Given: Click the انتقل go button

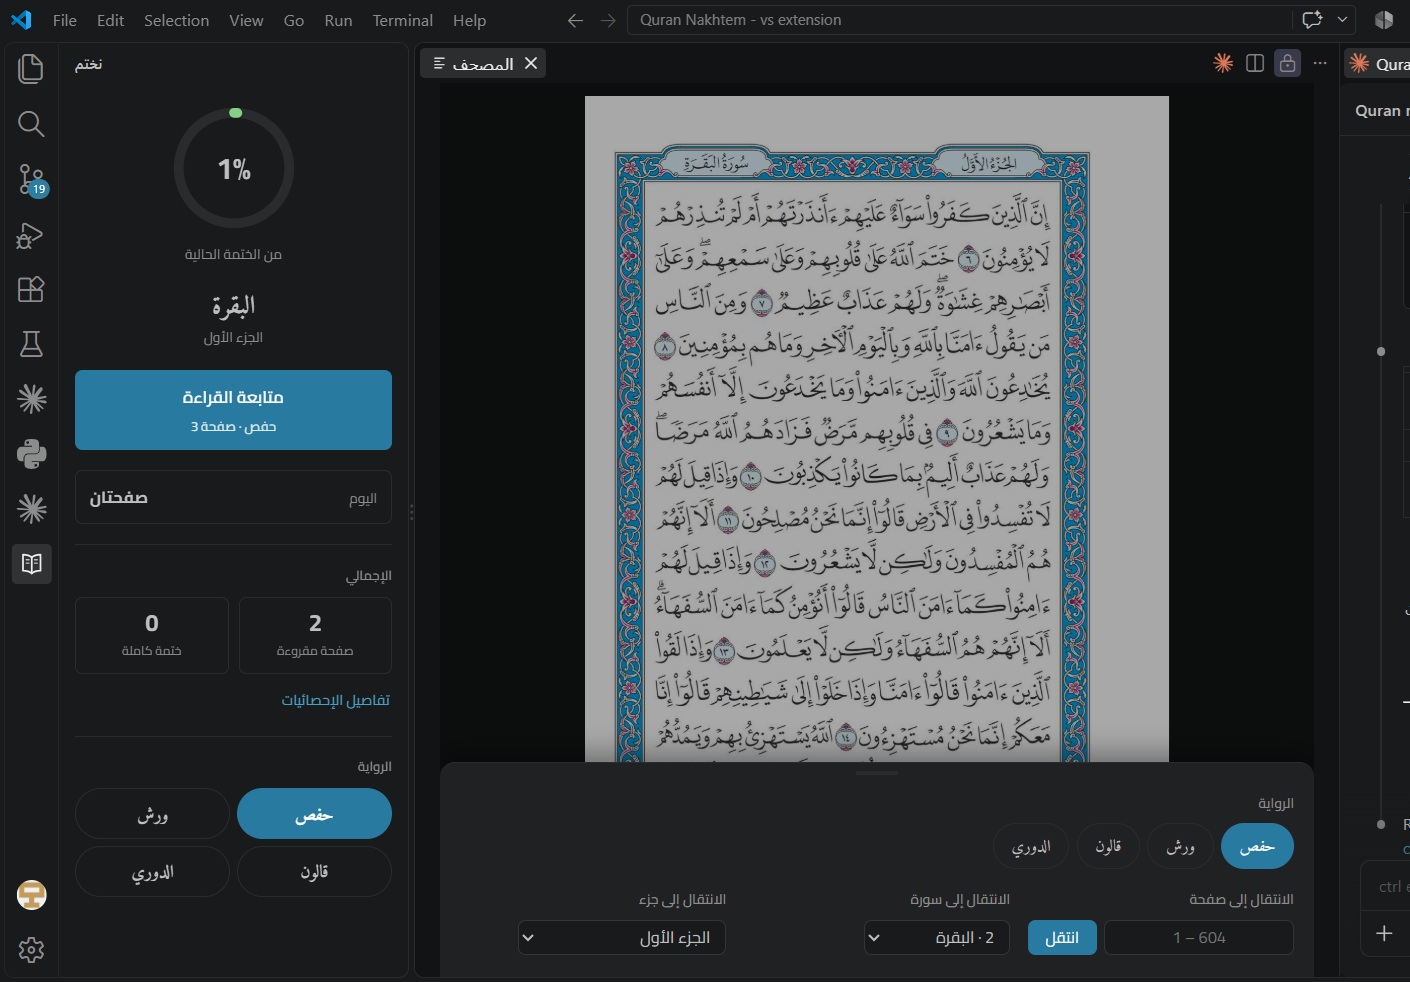Looking at the screenshot, I should (1062, 937).
